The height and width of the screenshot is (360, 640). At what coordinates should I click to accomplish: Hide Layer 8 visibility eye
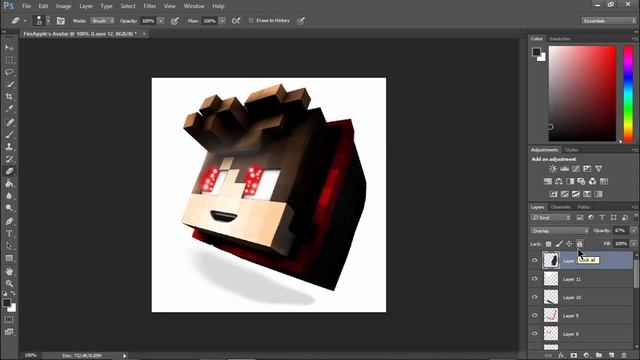535,334
